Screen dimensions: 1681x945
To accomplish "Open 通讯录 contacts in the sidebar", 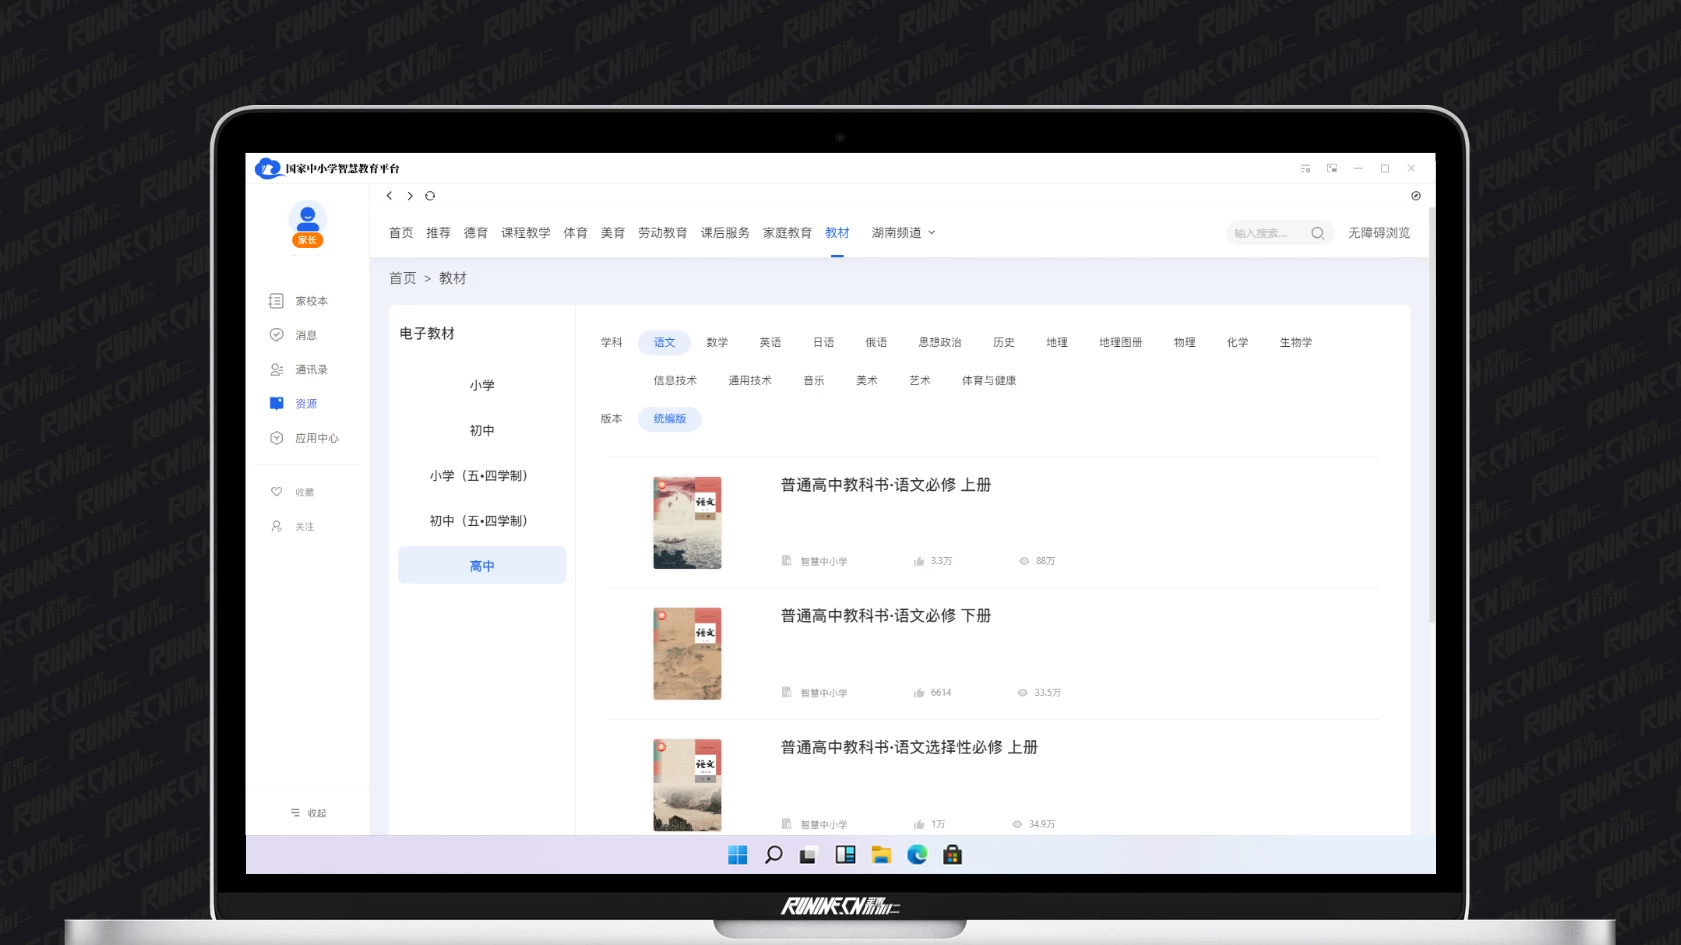I will [310, 370].
